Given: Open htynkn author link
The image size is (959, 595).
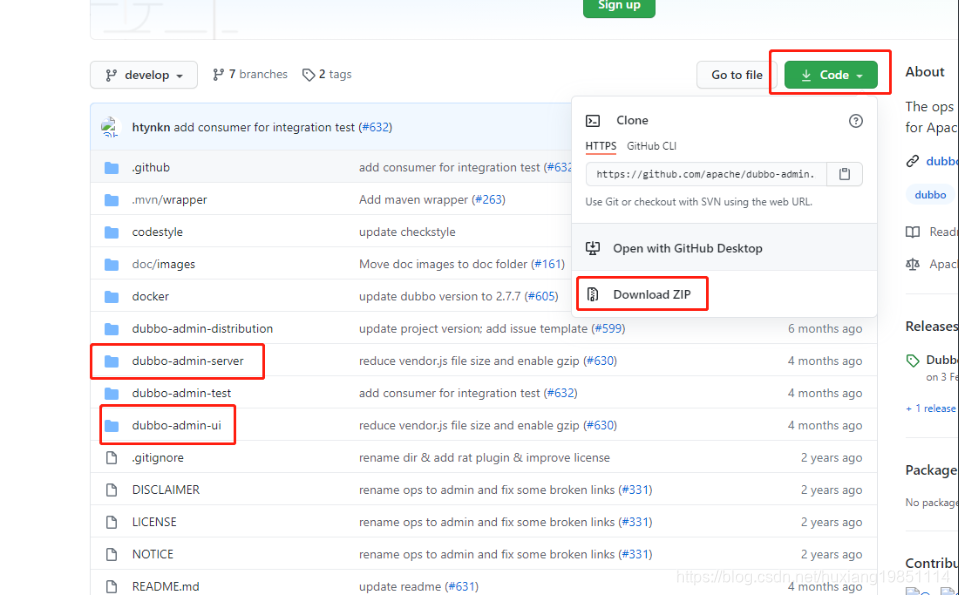Looking at the screenshot, I should click(x=151, y=127).
